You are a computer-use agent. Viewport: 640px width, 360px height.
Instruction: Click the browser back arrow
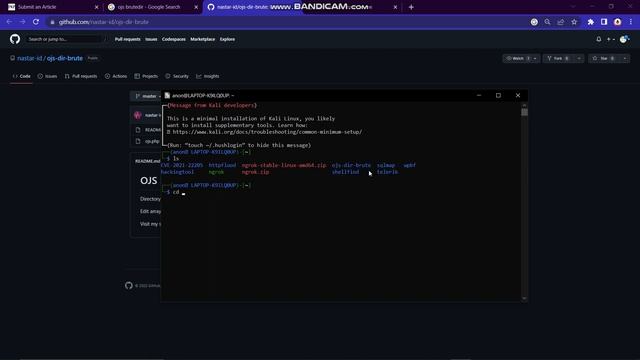[x=9, y=22]
